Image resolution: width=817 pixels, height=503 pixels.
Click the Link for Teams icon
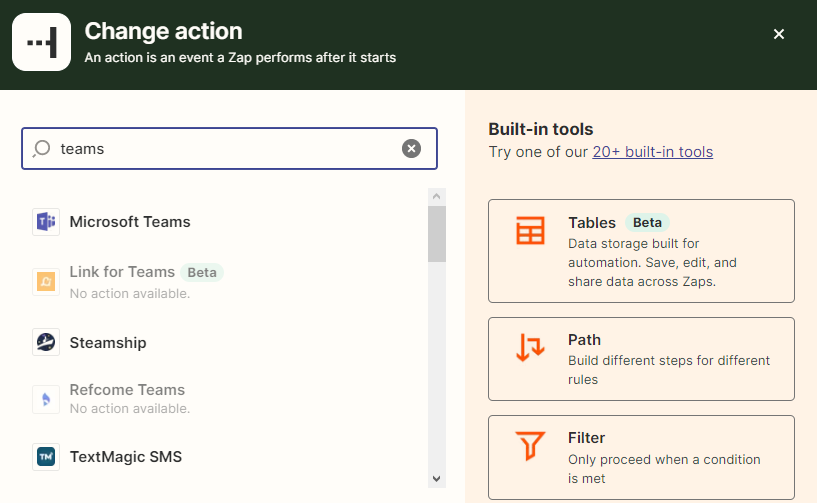tap(46, 282)
